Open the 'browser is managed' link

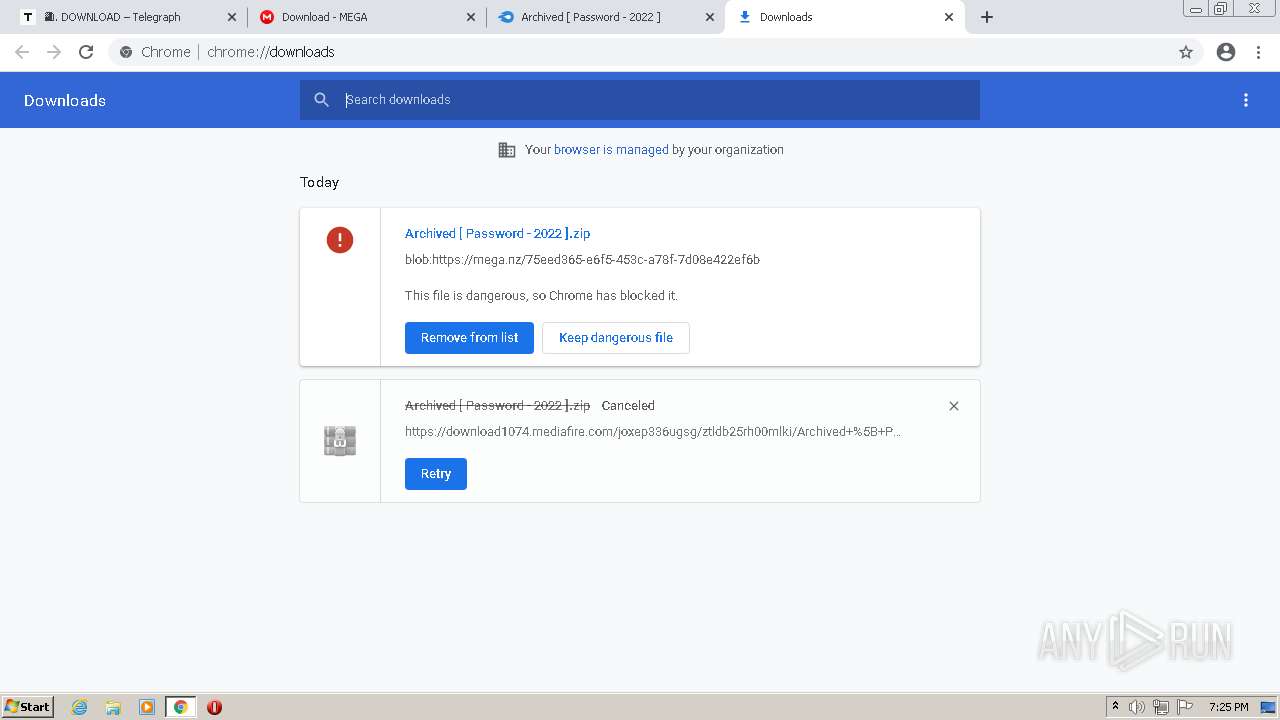pos(611,150)
